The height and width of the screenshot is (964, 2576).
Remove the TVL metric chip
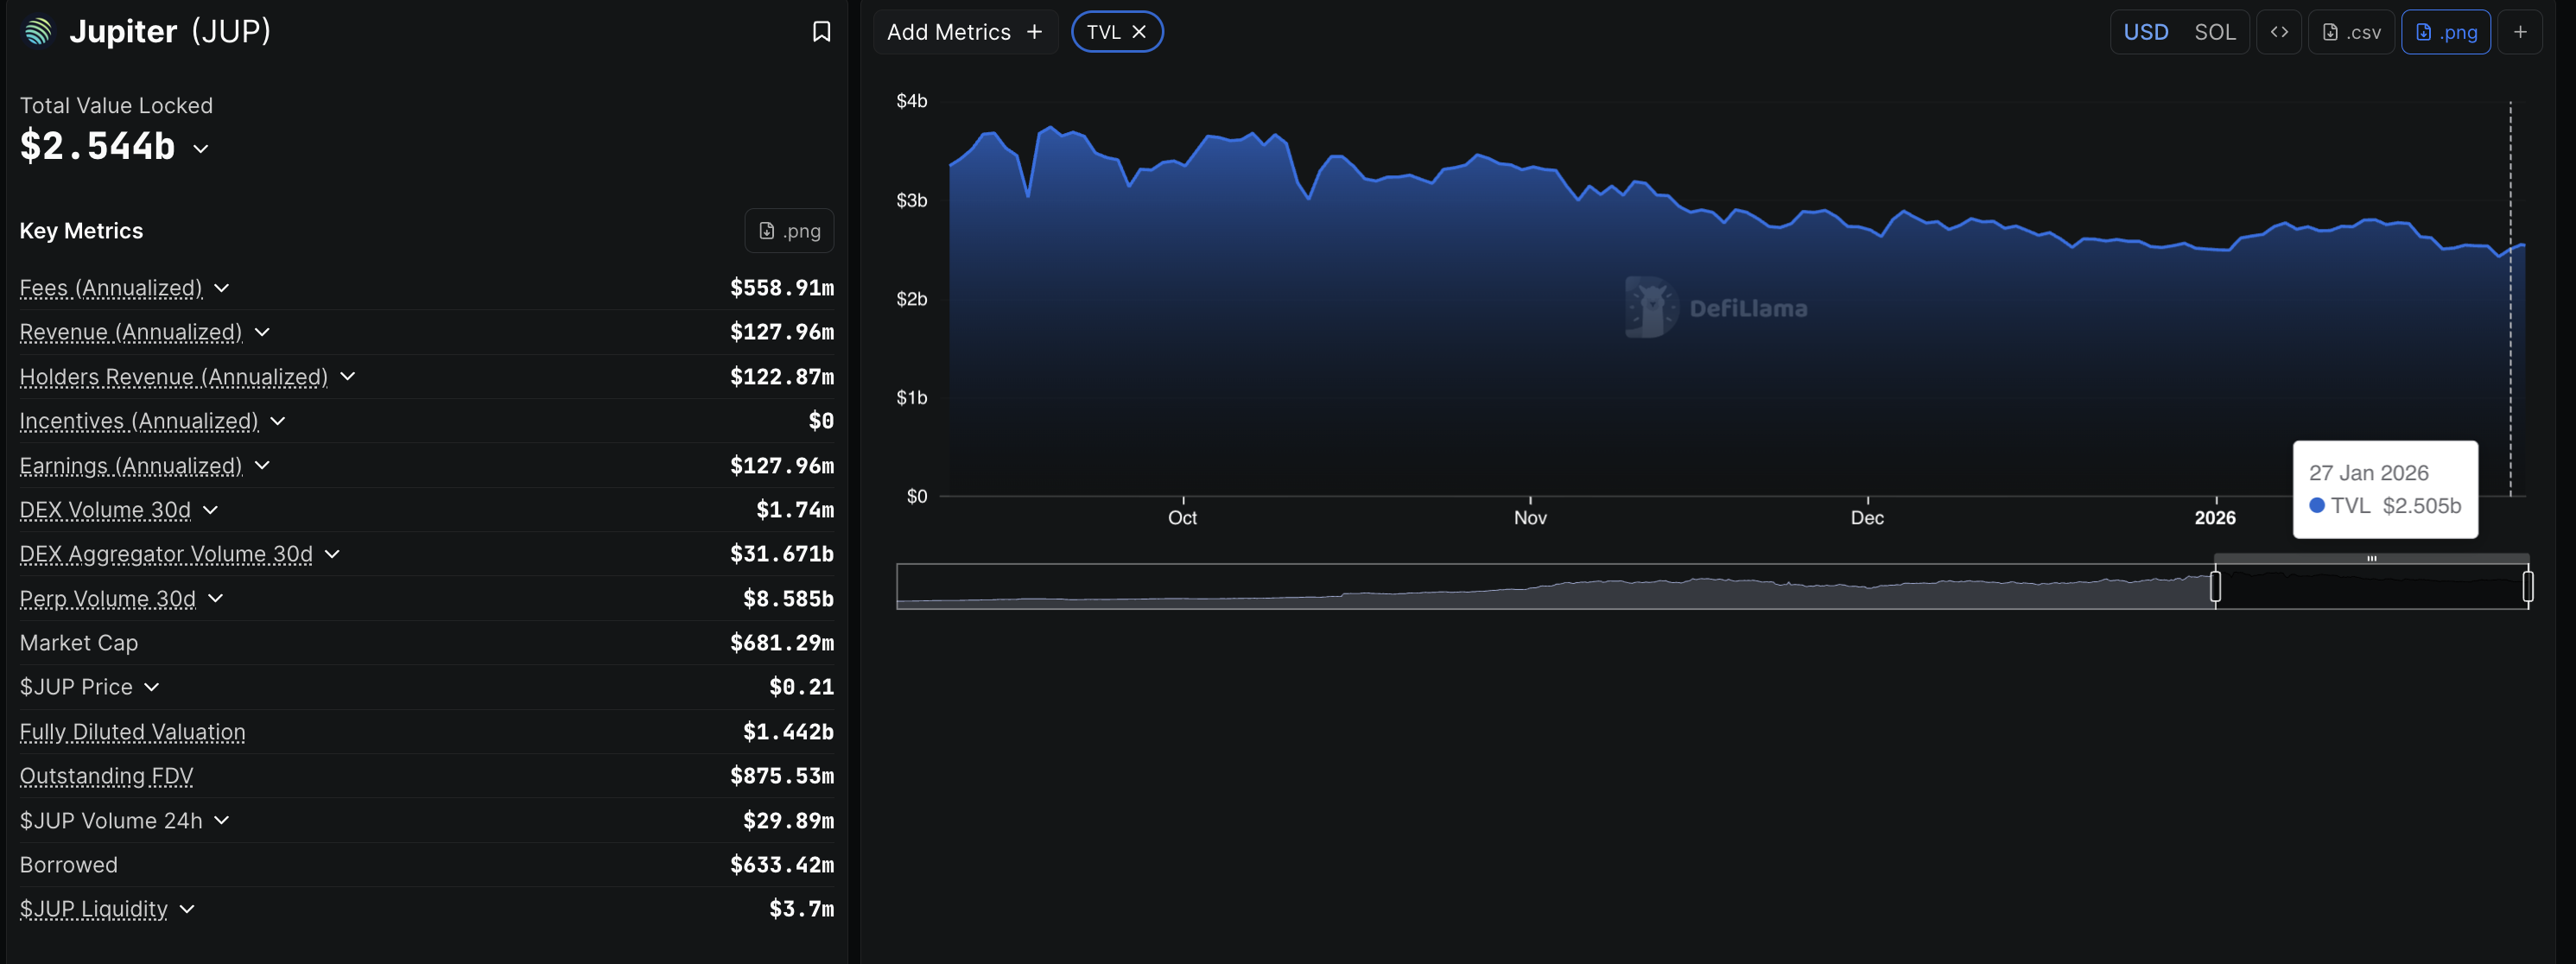[1138, 32]
